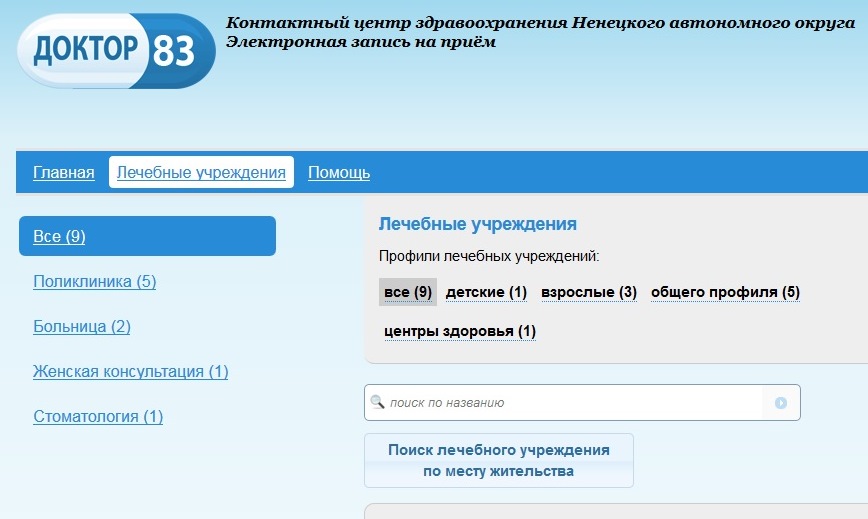
Task: Filter by детские (1) profile
Action: click(x=486, y=292)
